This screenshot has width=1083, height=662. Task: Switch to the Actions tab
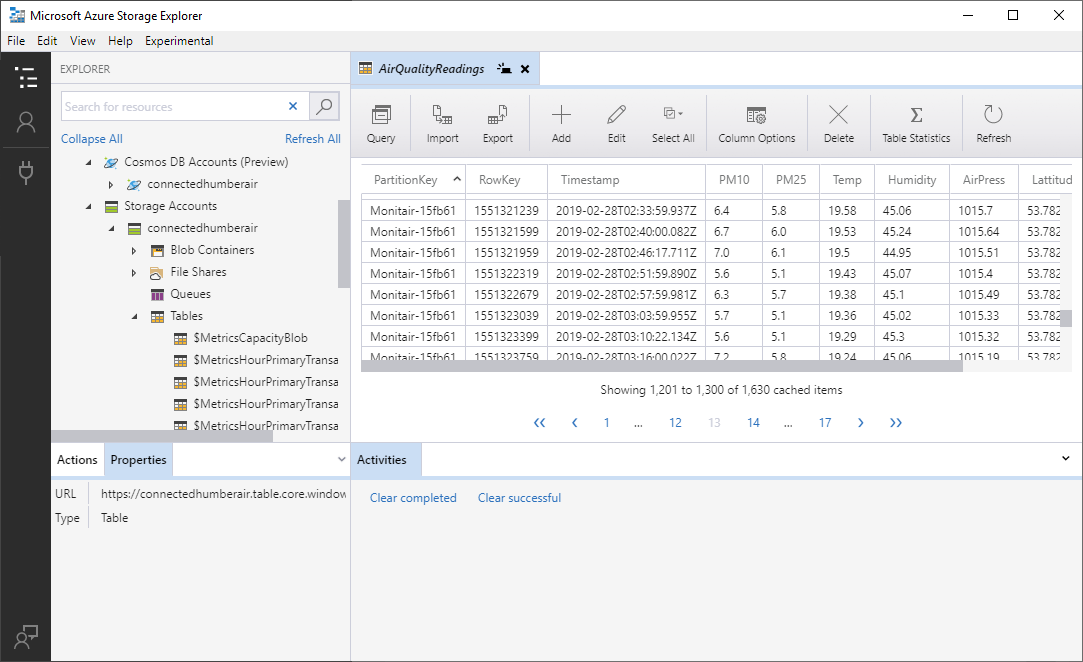coord(77,459)
